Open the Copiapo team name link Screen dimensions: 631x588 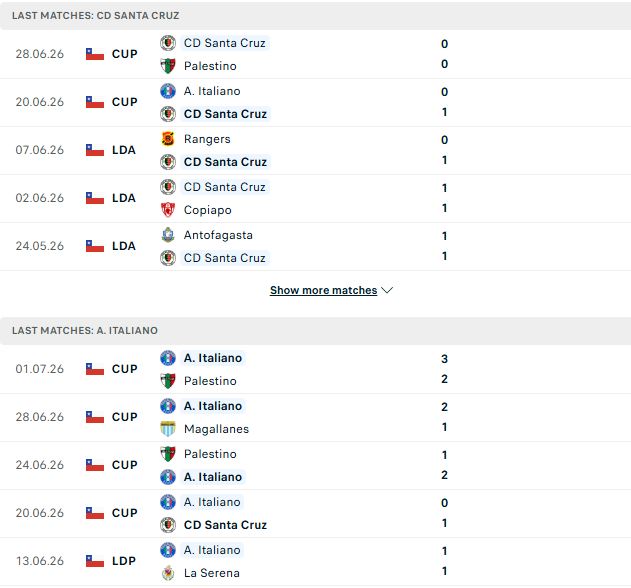click(x=208, y=210)
